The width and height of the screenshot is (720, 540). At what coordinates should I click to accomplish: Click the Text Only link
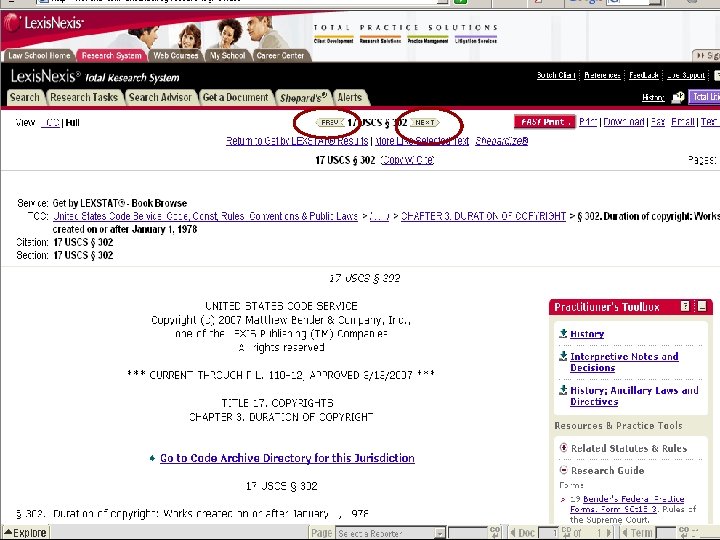point(710,122)
